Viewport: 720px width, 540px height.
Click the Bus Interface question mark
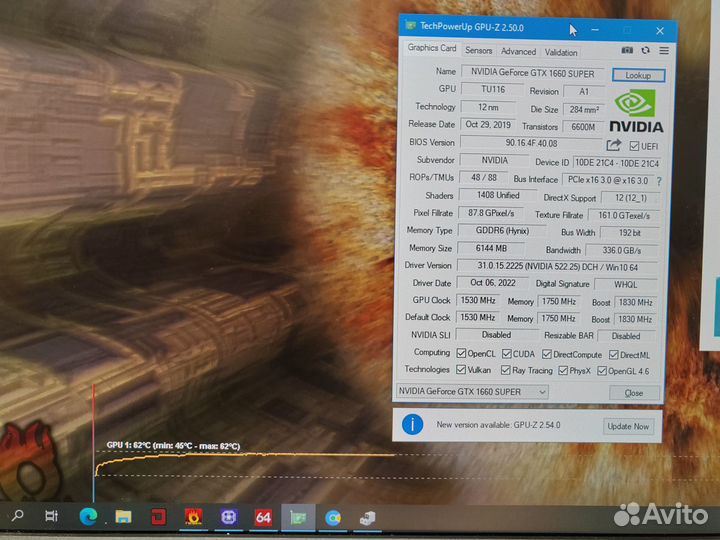click(x=659, y=181)
